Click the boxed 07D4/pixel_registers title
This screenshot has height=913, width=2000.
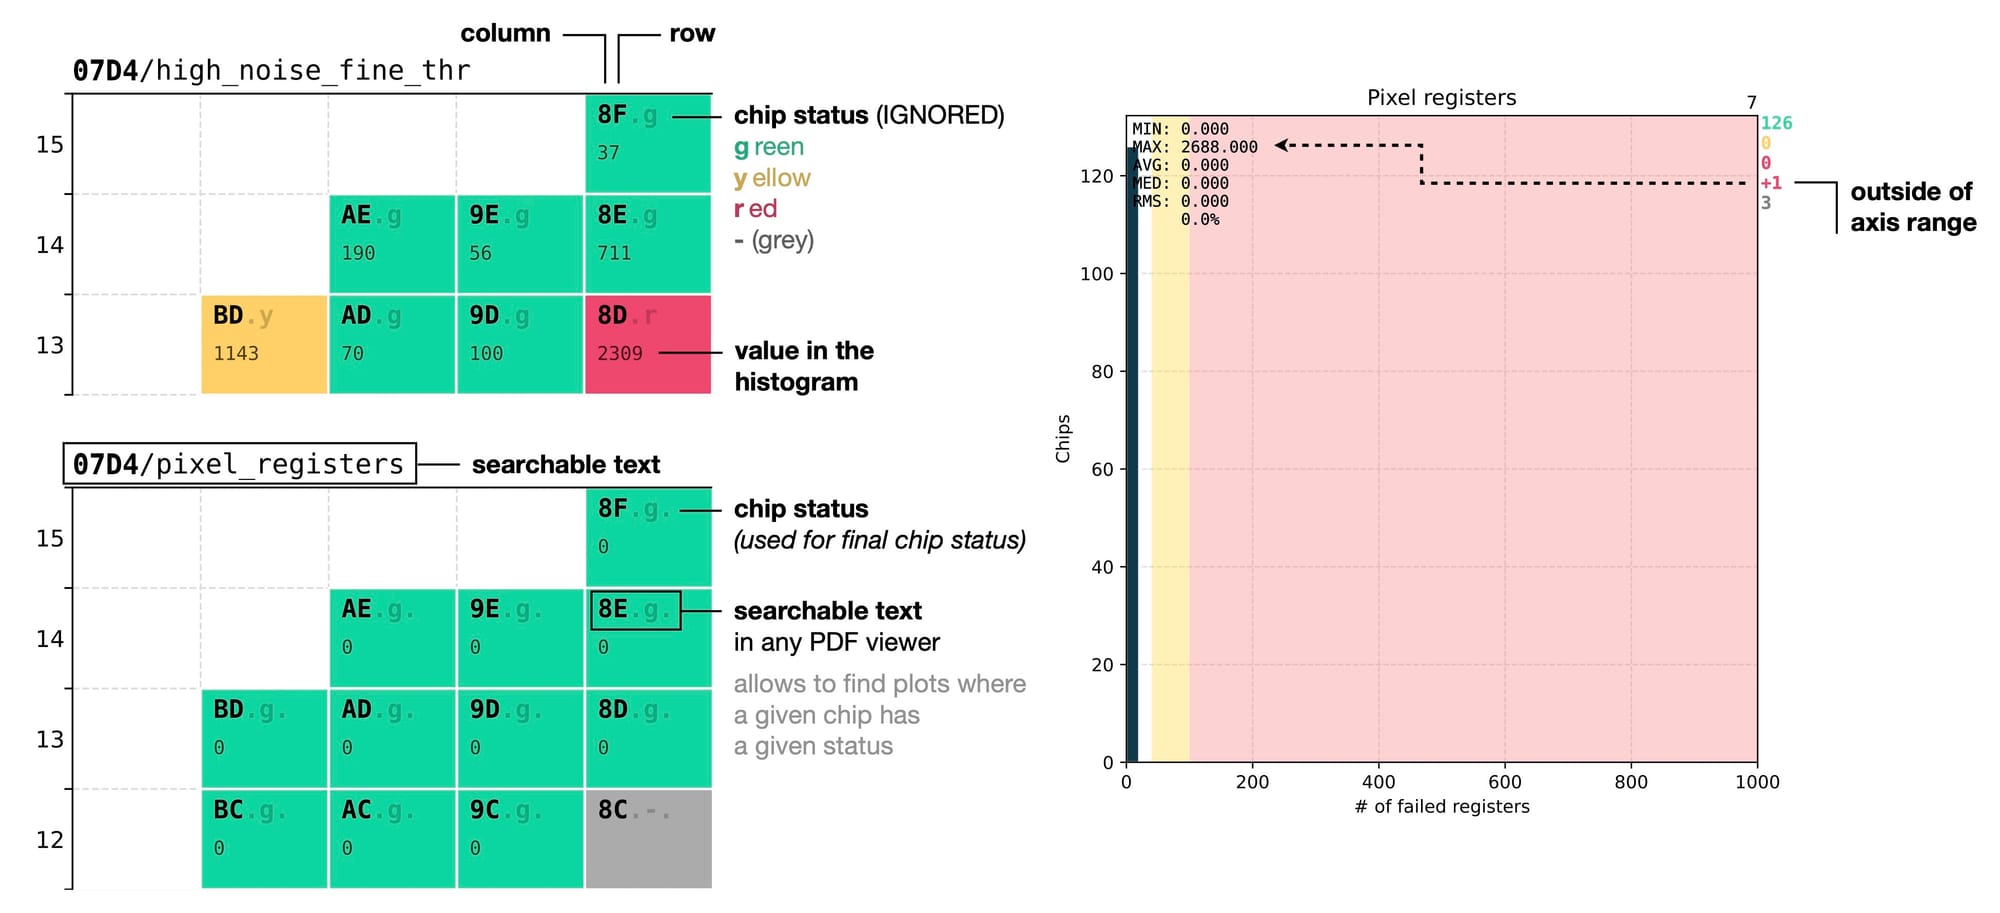pos(239,464)
